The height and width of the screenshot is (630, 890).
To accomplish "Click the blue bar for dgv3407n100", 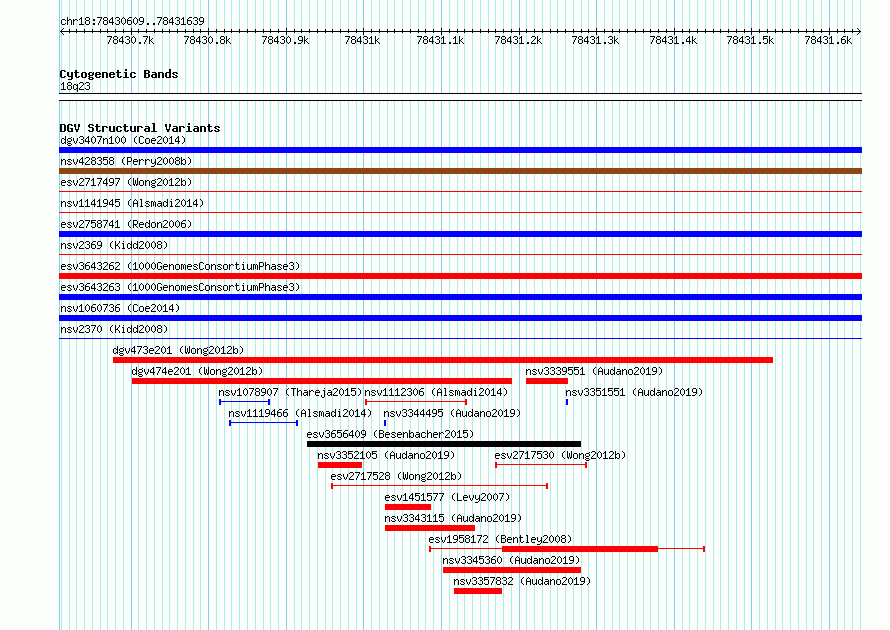I will 460,150.
